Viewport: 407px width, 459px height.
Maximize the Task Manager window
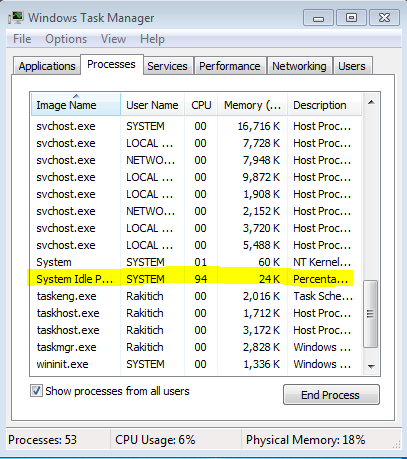click(x=351, y=18)
